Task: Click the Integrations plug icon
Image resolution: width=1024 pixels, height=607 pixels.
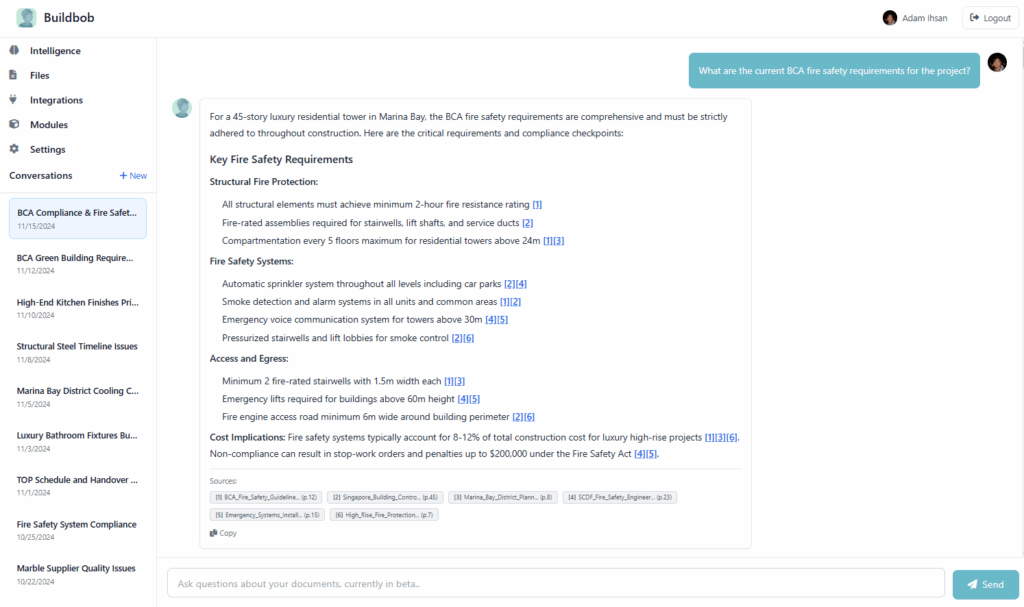Action: [x=14, y=100]
